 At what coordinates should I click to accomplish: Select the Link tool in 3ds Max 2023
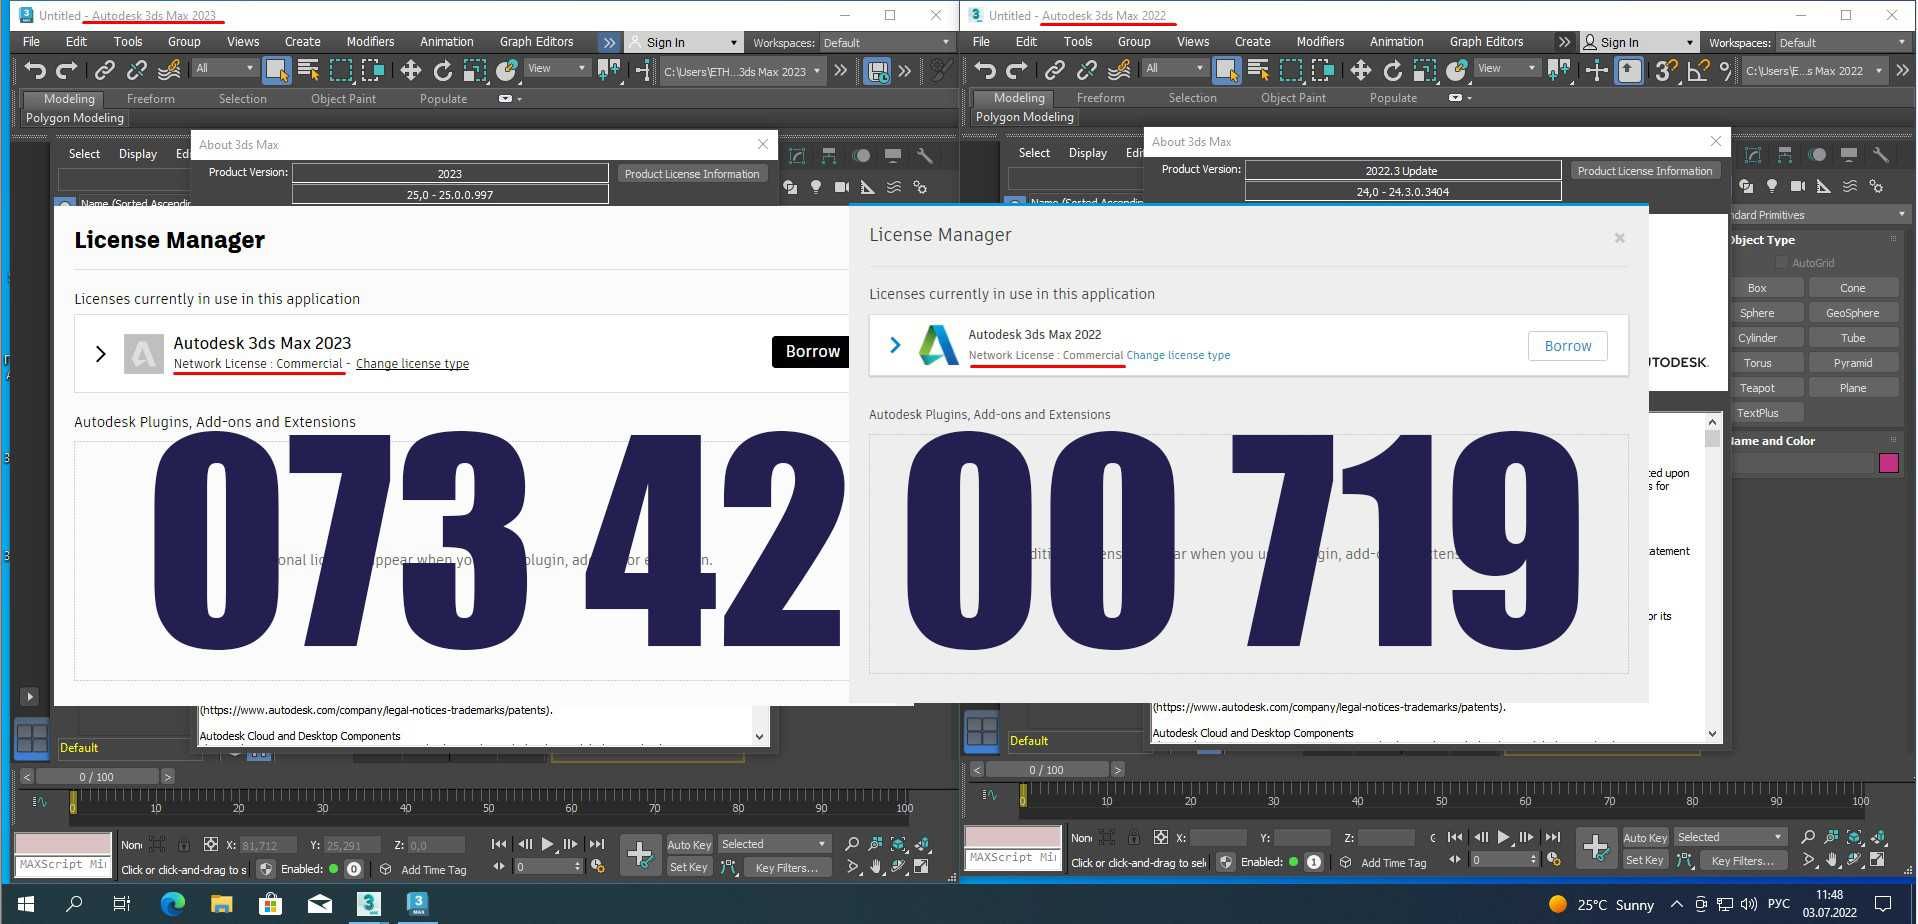(x=104, y=70)
